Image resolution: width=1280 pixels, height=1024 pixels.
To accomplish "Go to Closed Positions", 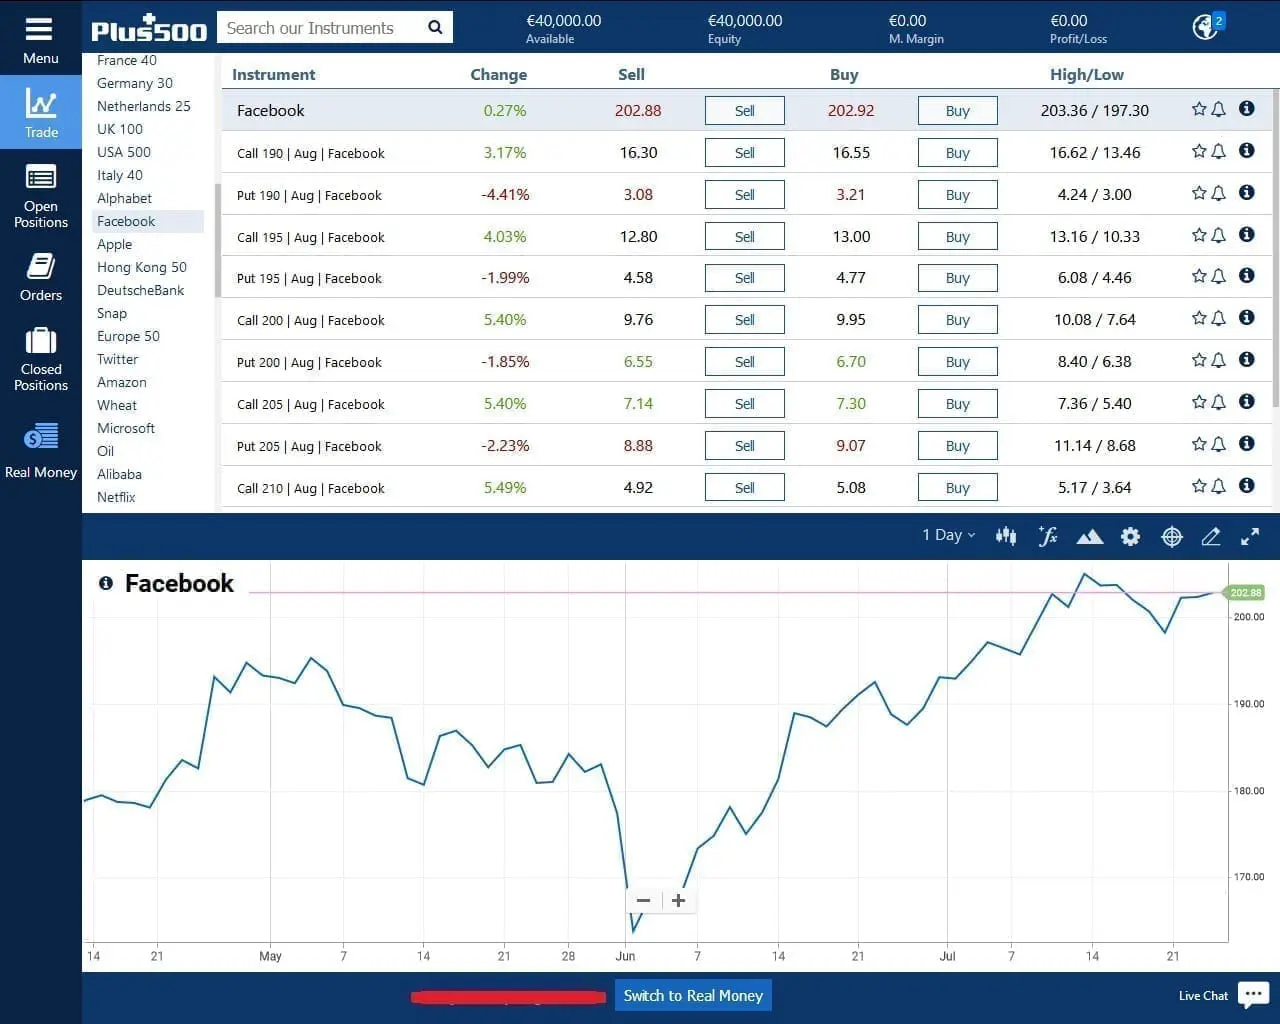I will [x=40, y=358].
